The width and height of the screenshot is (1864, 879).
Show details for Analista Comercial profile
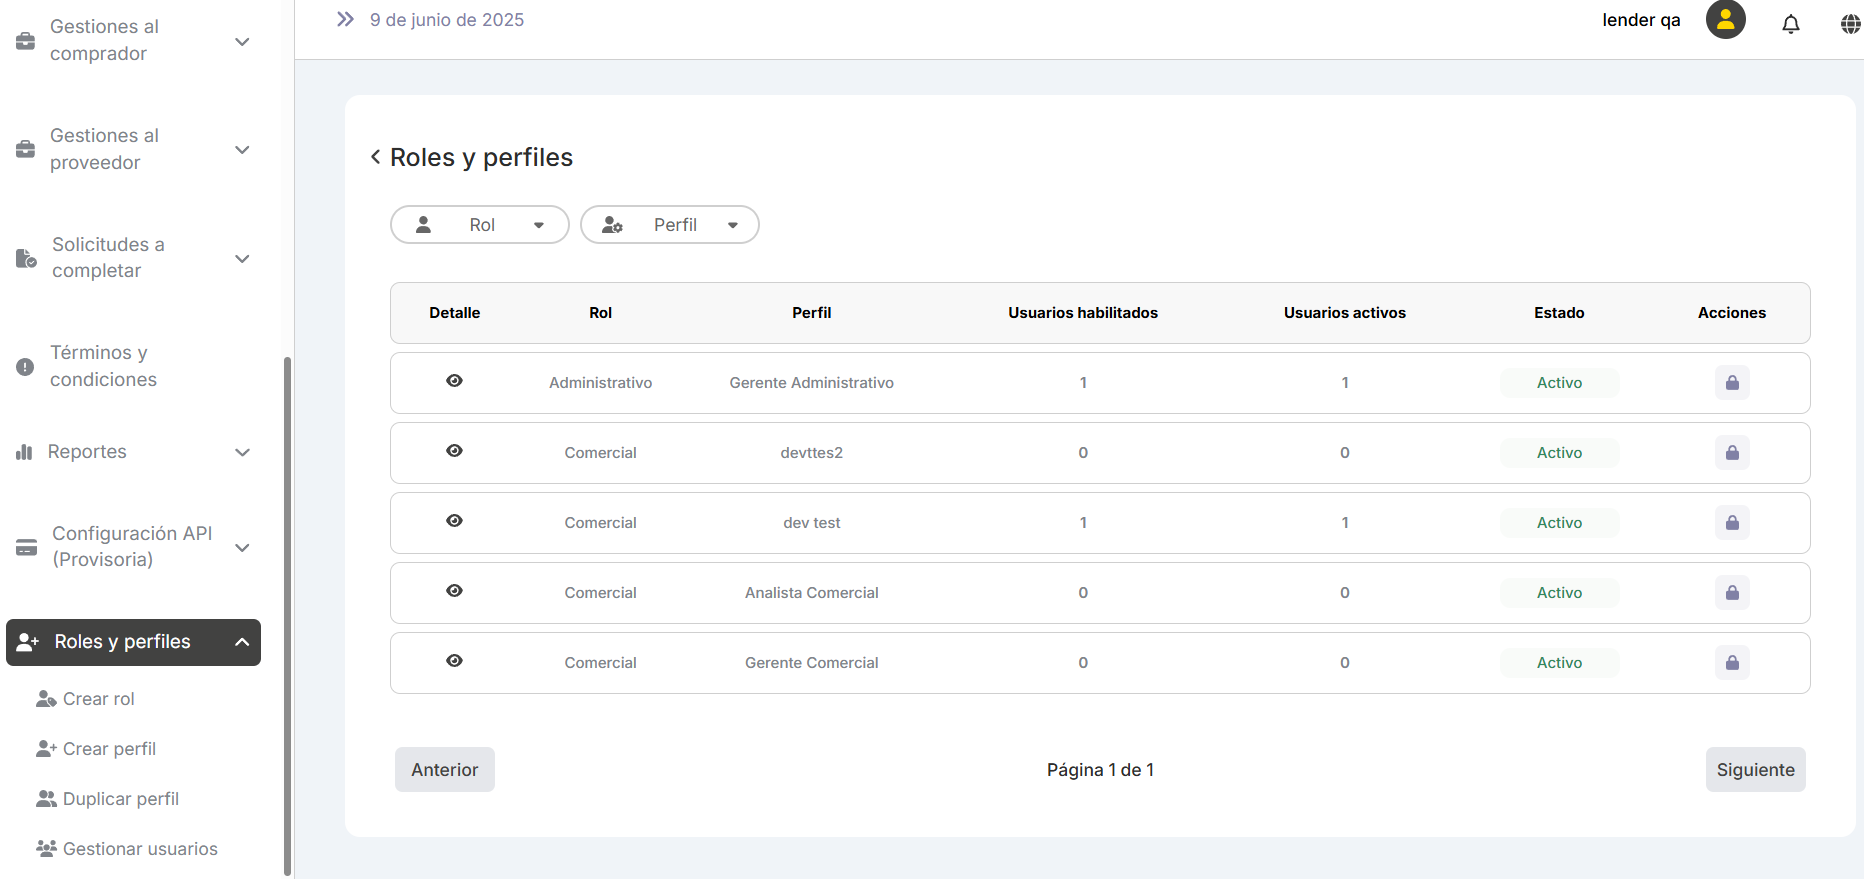454,591
